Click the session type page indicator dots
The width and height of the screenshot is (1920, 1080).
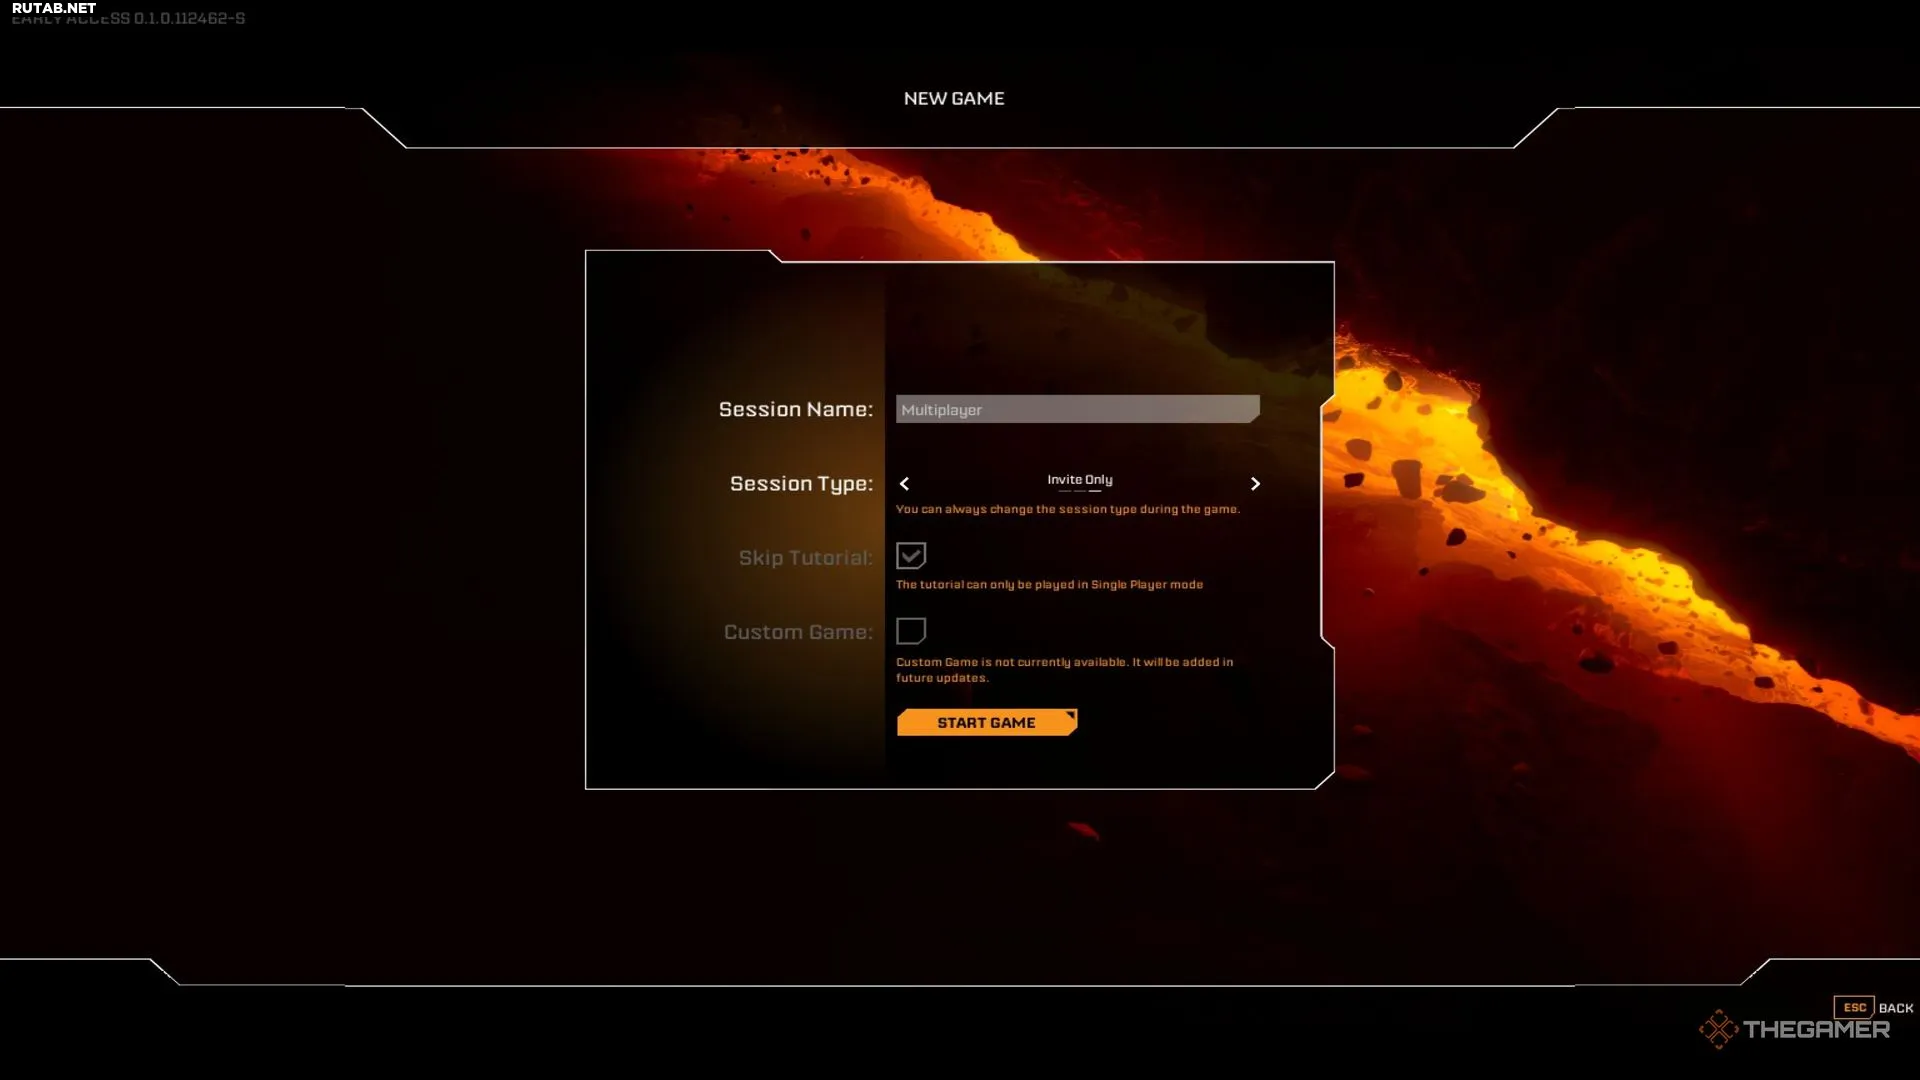pos(1079,492)
